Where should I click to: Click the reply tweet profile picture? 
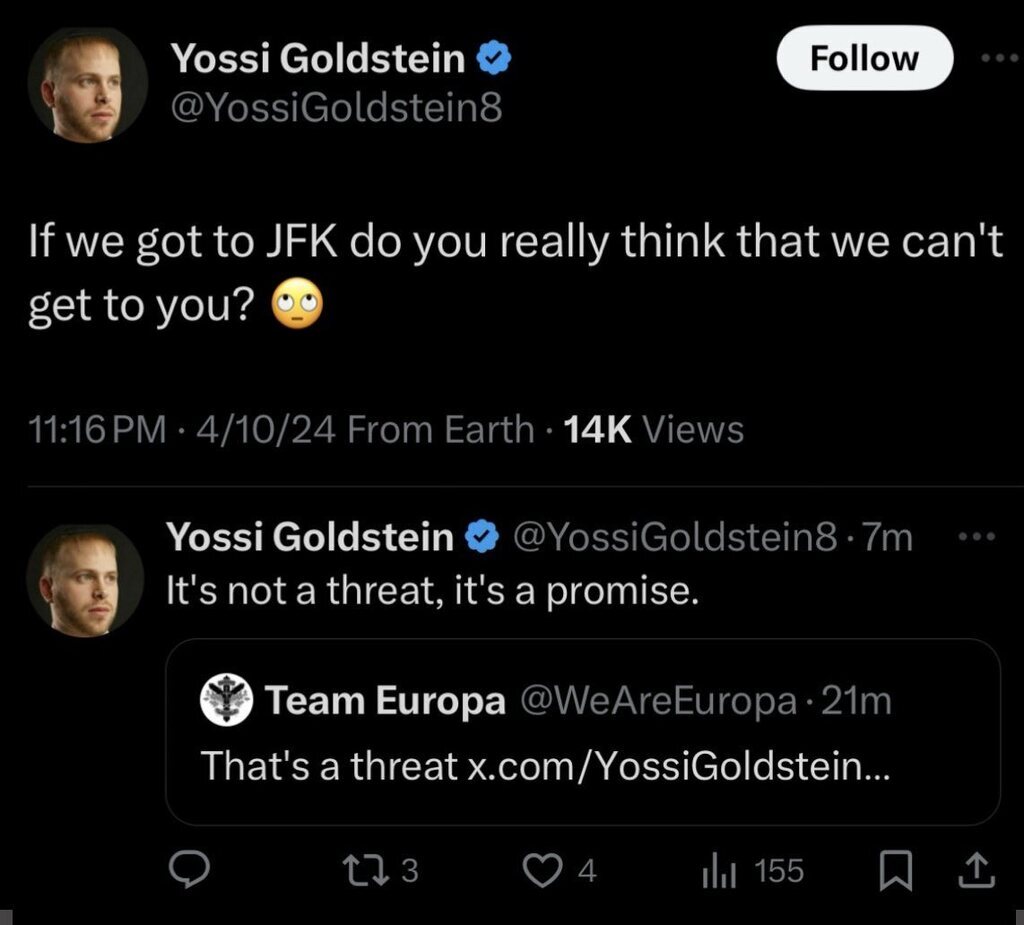tap(85, 582)
